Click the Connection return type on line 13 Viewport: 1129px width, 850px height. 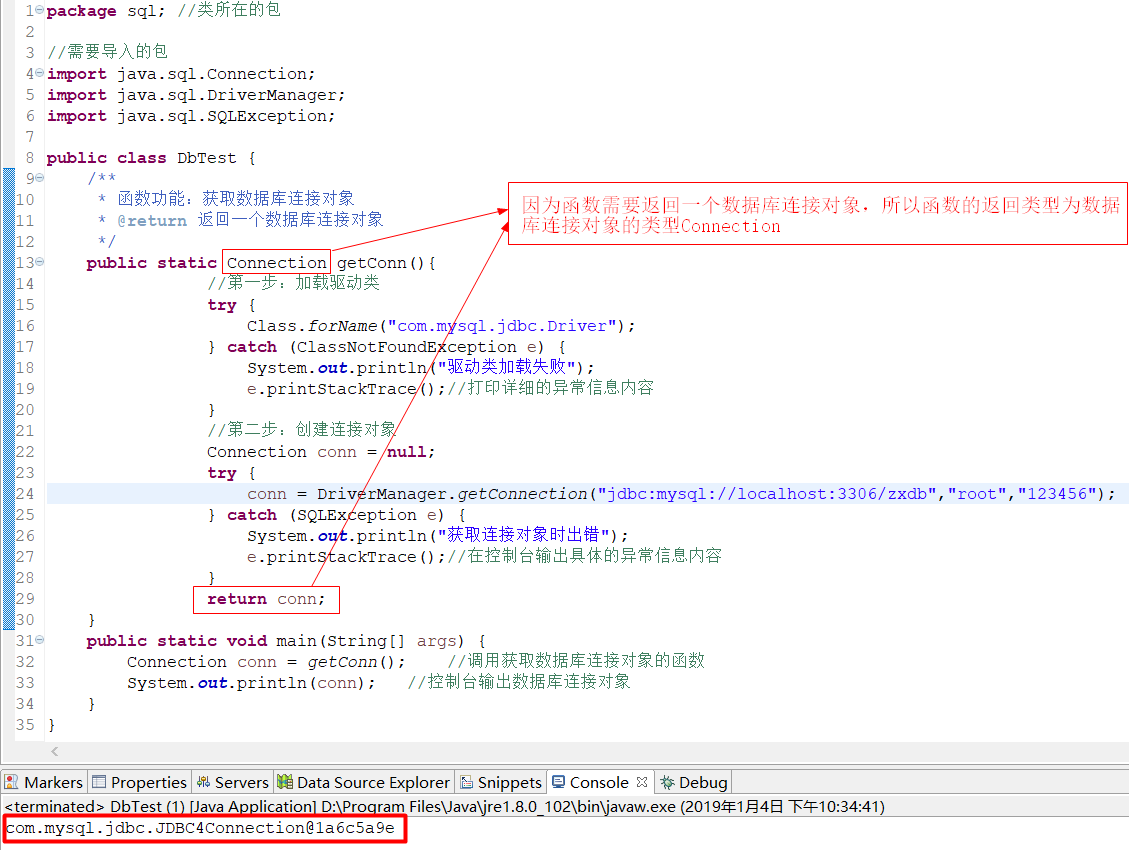click(276, 263)
